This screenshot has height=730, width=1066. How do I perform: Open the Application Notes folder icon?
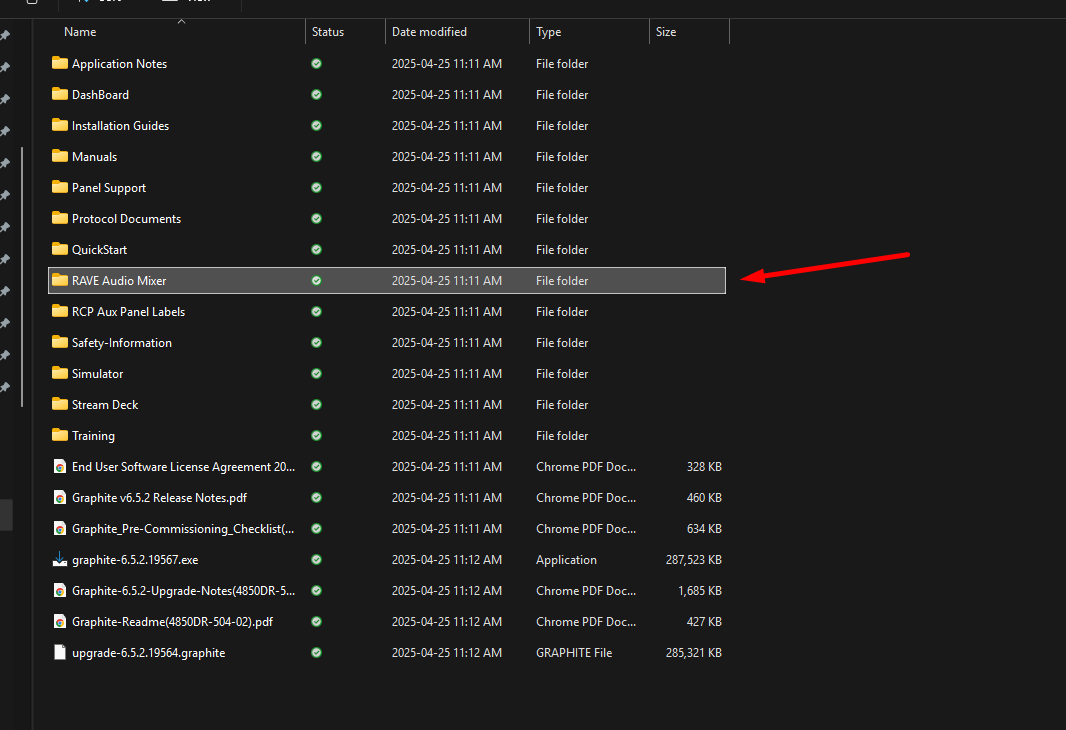click(x=60, y=63)
